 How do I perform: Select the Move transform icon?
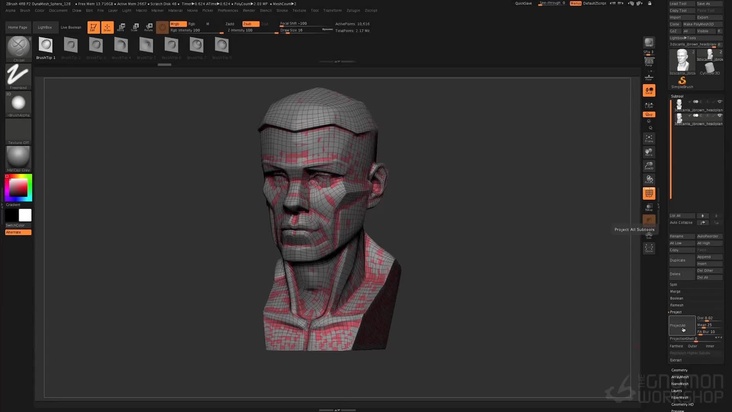tap(121, 28)
